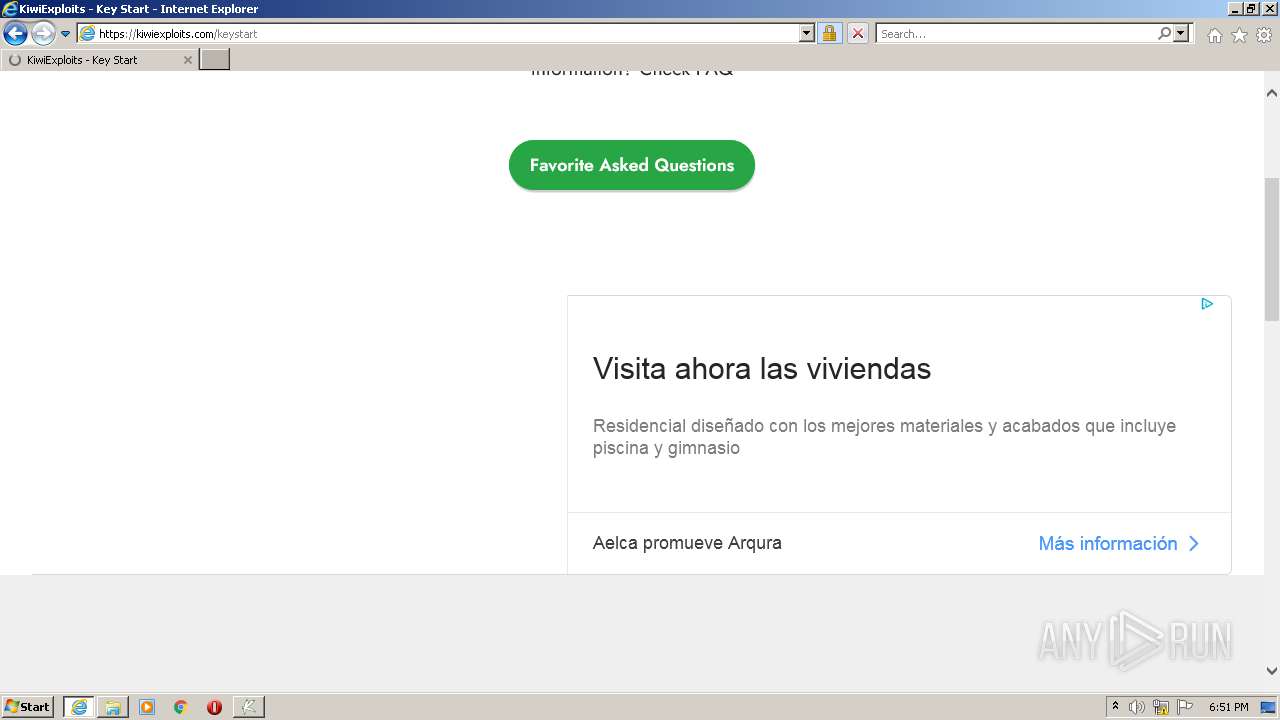The height and width of the screenshot is (720, 1280).
Task: Open the File Explorer taskbar icon
Action: [x=113, y=707]
